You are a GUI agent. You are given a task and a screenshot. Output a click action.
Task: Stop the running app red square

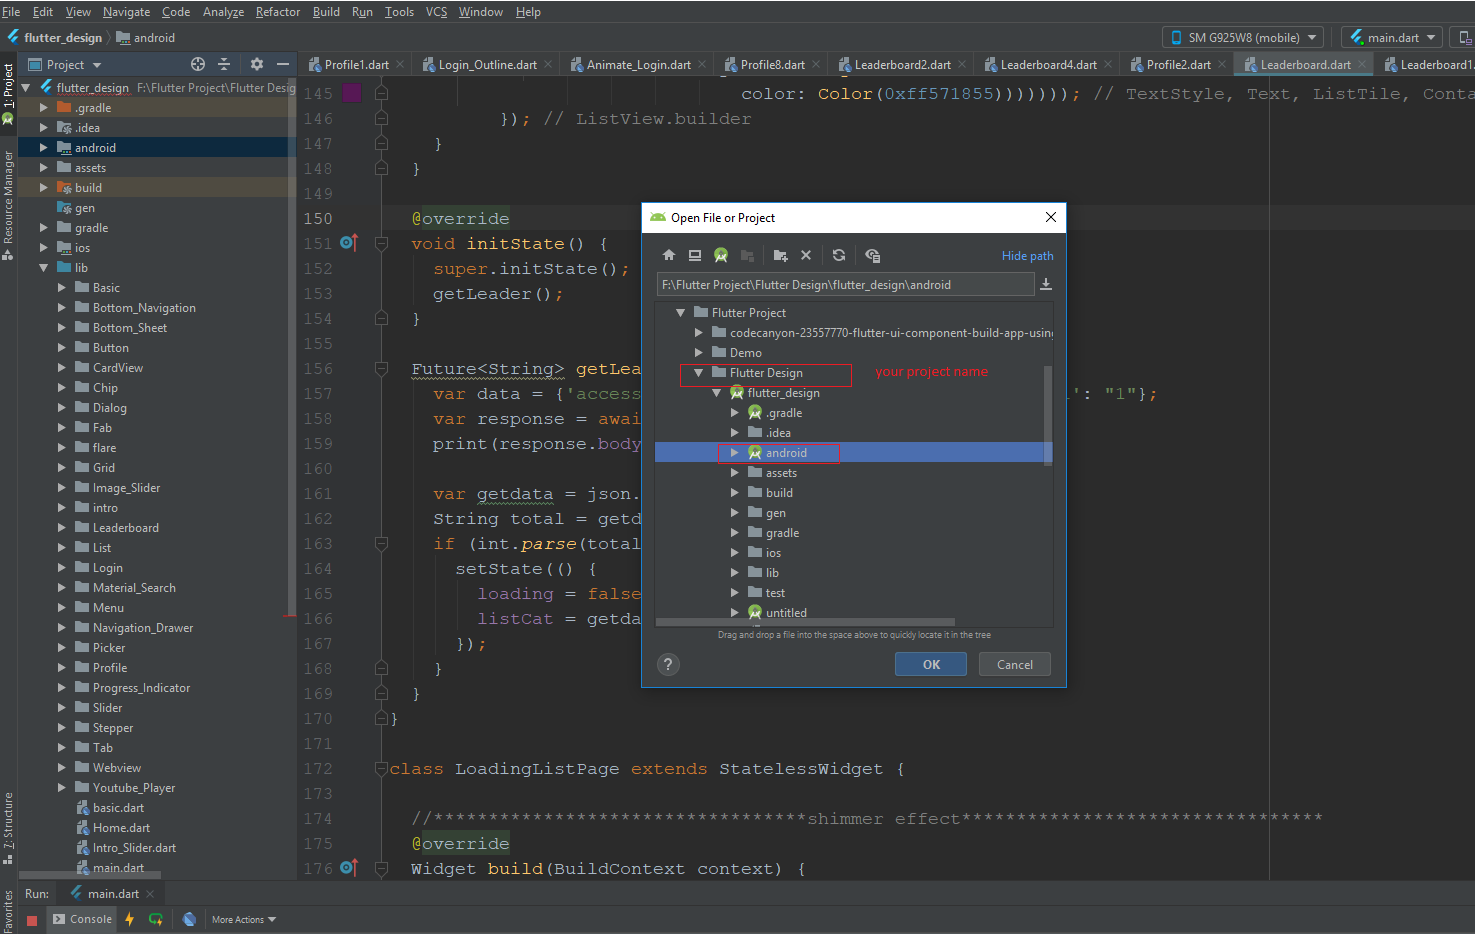click(32, 920)
